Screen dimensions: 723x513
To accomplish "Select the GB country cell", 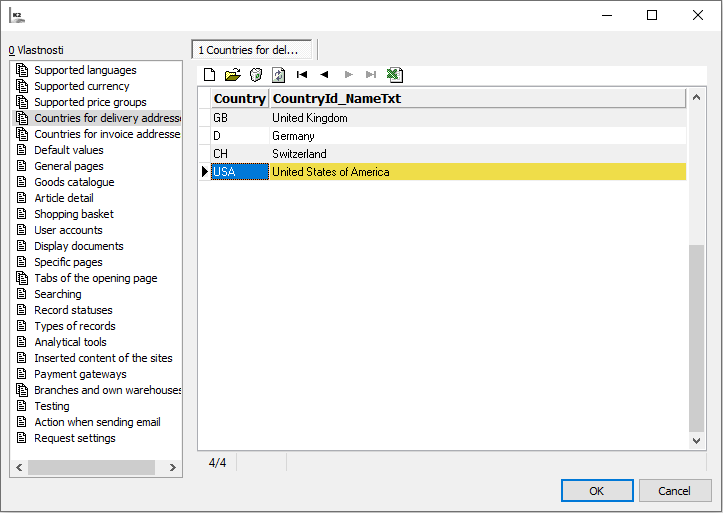I will 240,118.
